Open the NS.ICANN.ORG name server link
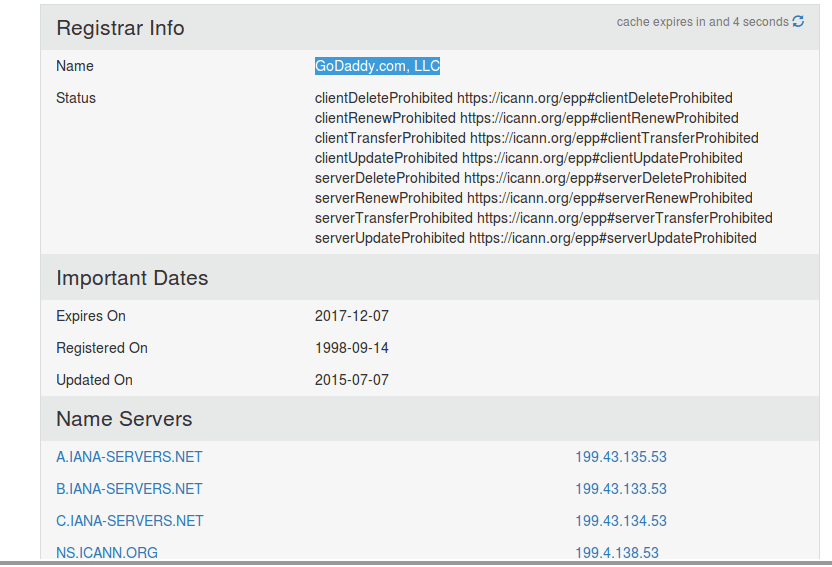The image size is (832, 567). pyautogui.click(x=107, y=553)
